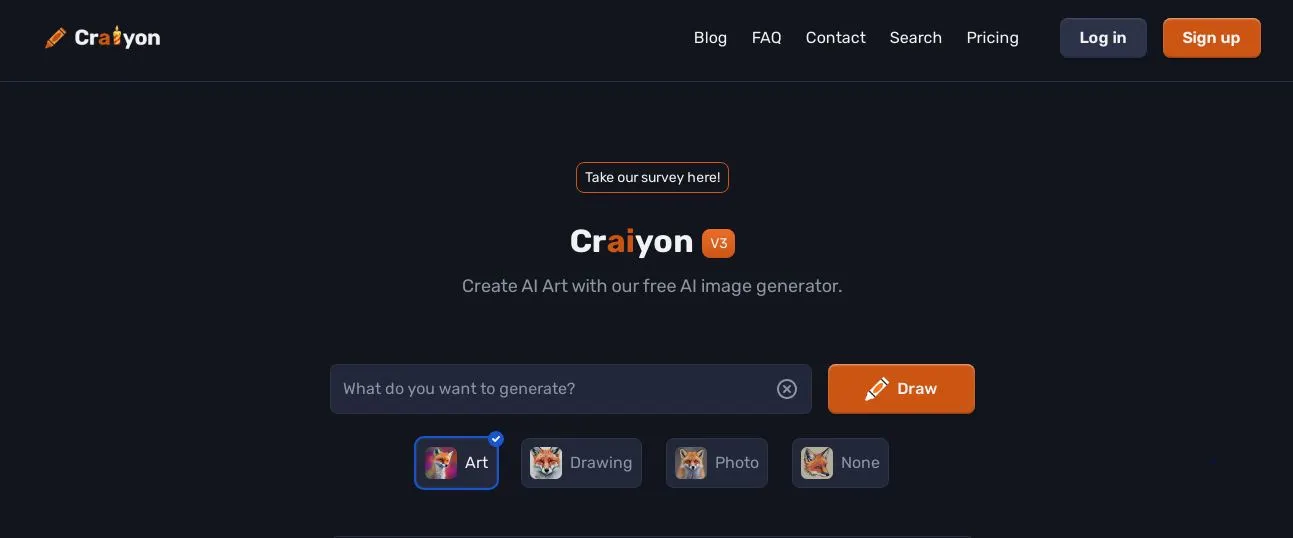The height and width of the screenshot is (538, 1293).
Task: Open the Blog page
Action: click(710, 38)
